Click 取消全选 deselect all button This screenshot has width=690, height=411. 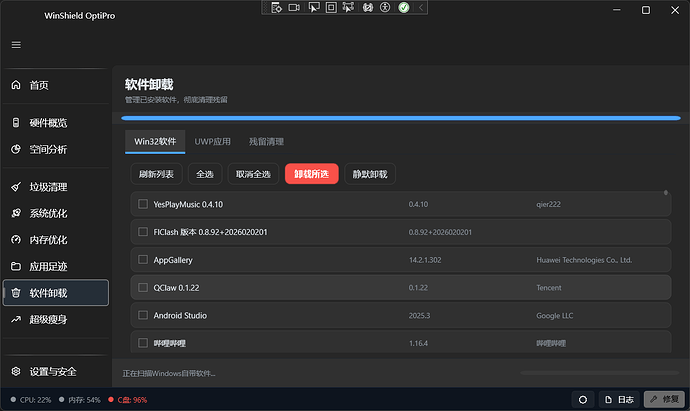coord(253,174)
